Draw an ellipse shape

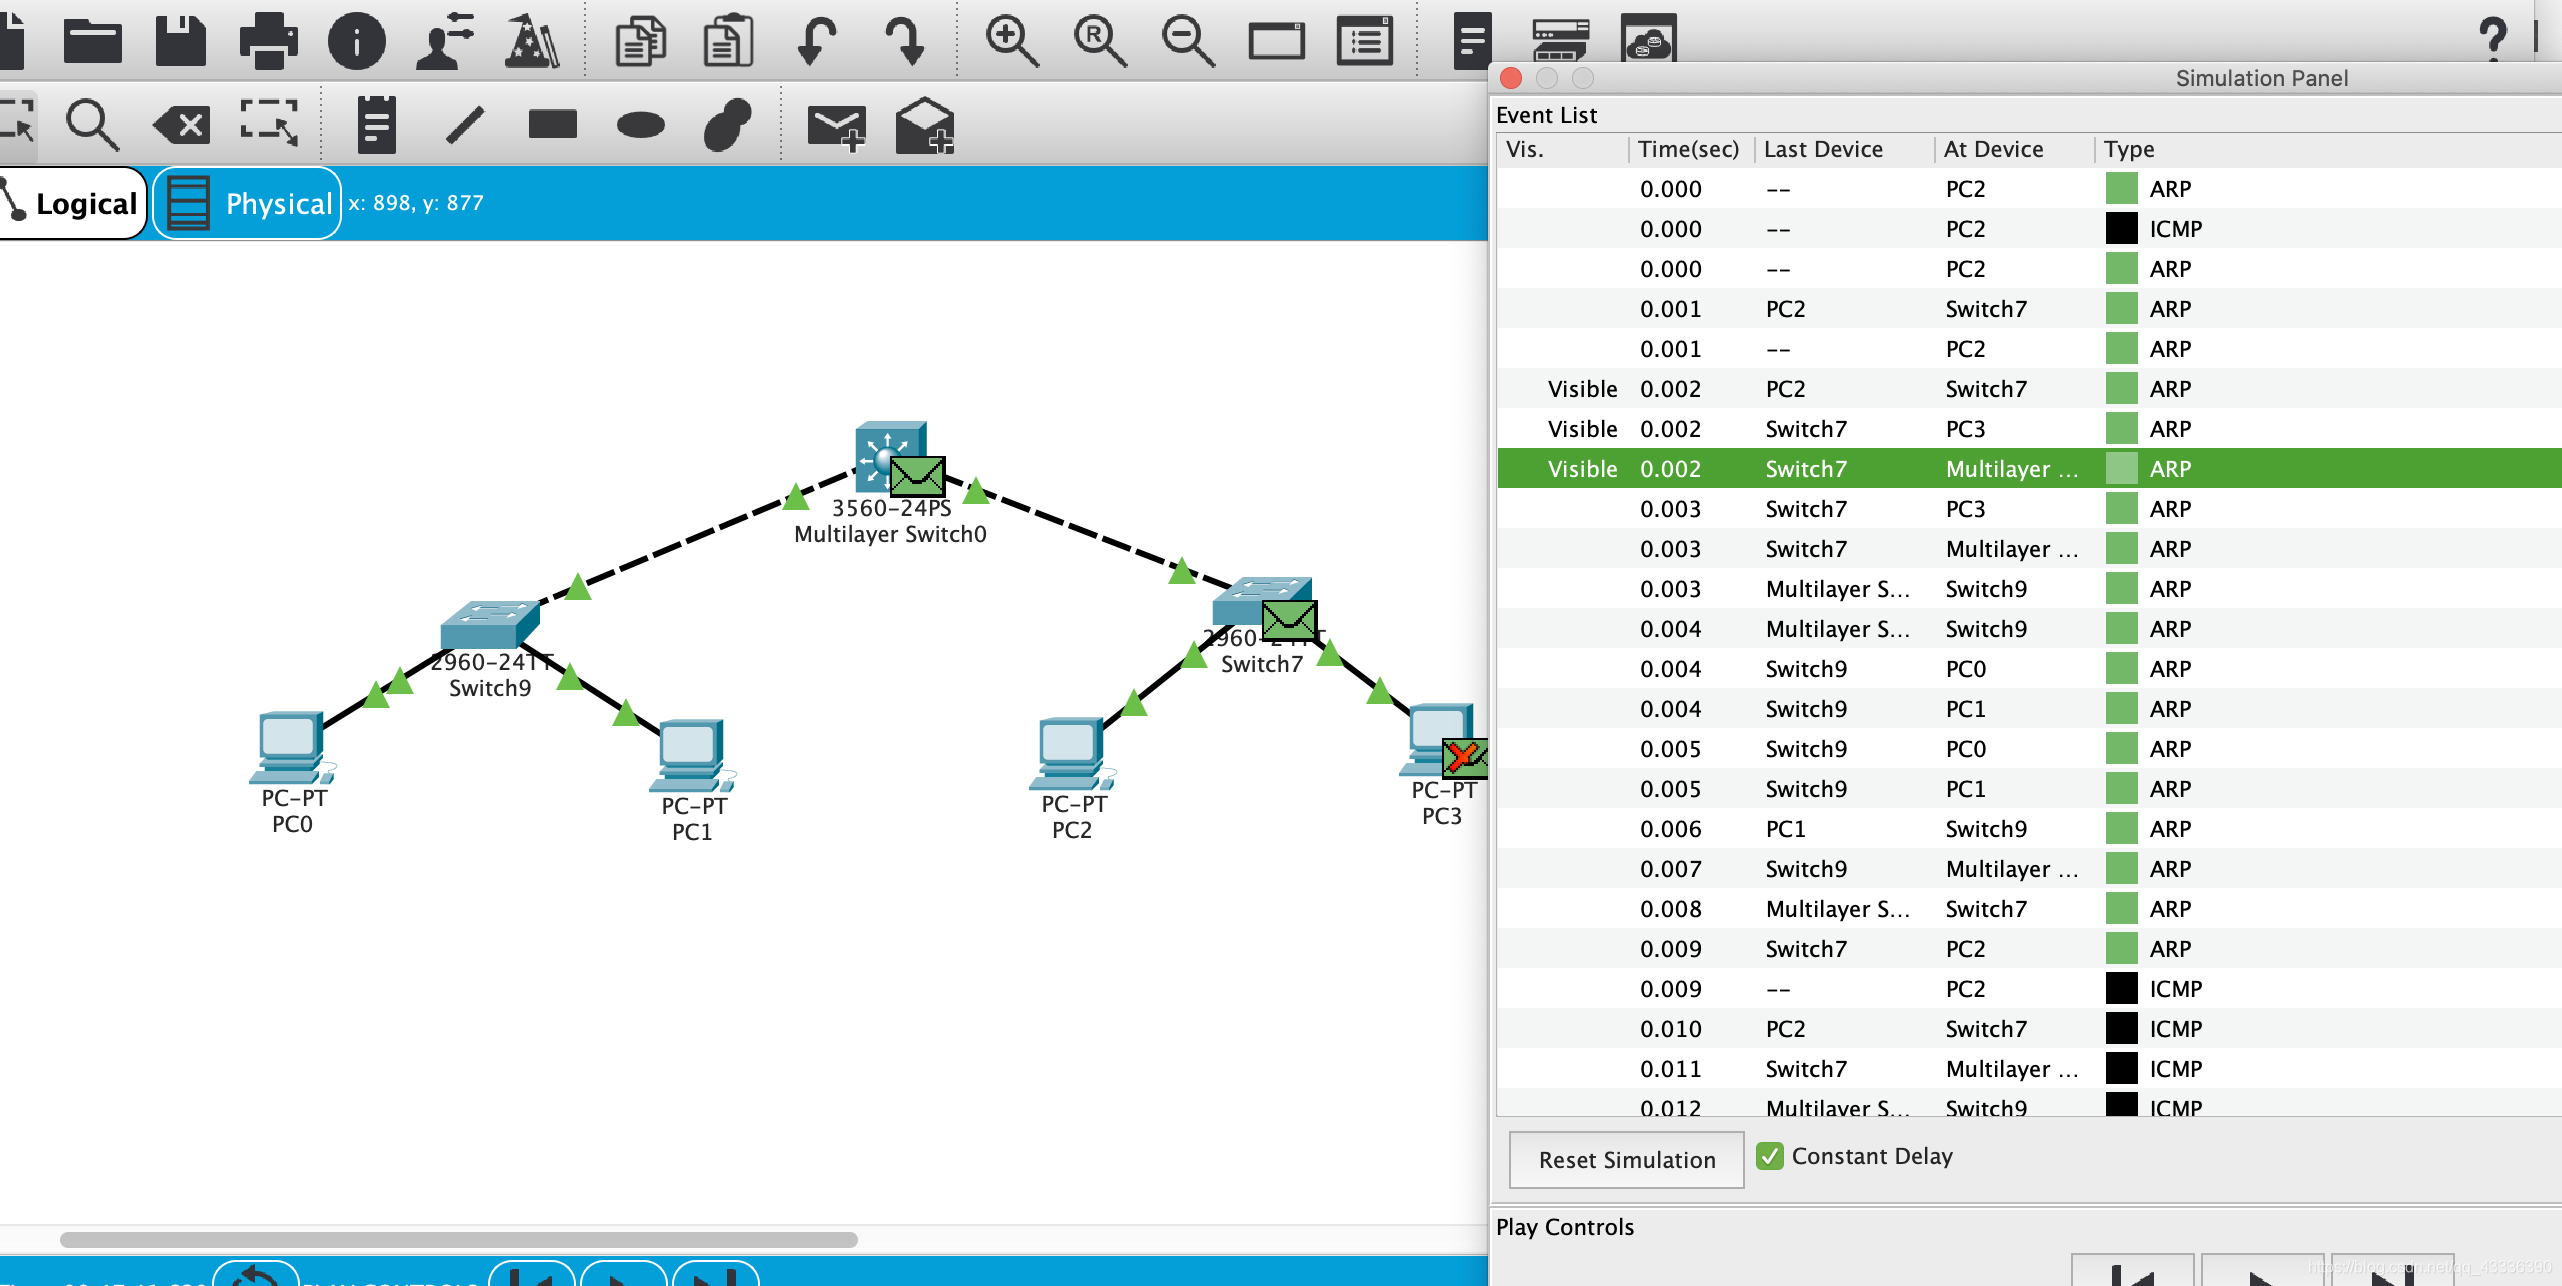pyautogui.click(x=640, y=125)
